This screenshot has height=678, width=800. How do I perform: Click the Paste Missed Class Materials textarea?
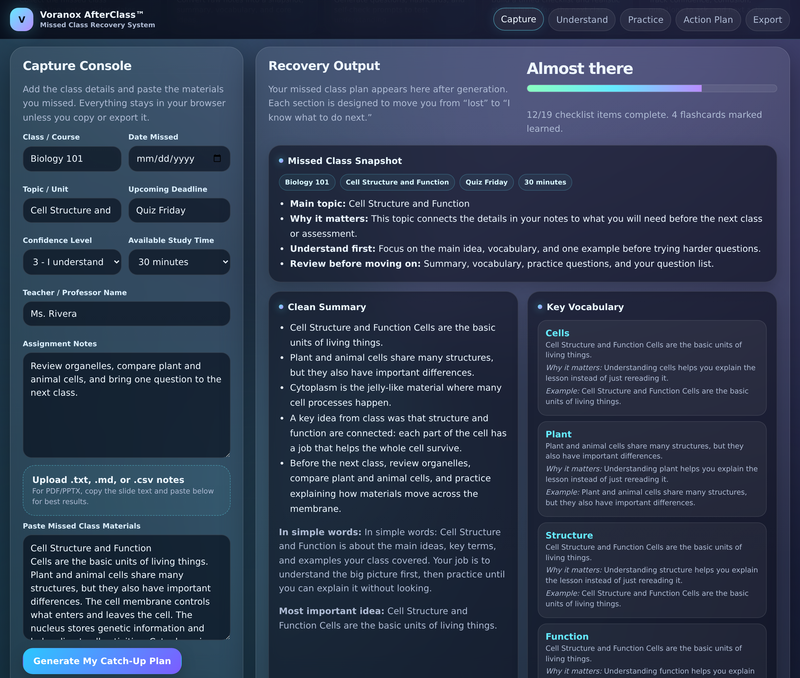click(127, 587)
